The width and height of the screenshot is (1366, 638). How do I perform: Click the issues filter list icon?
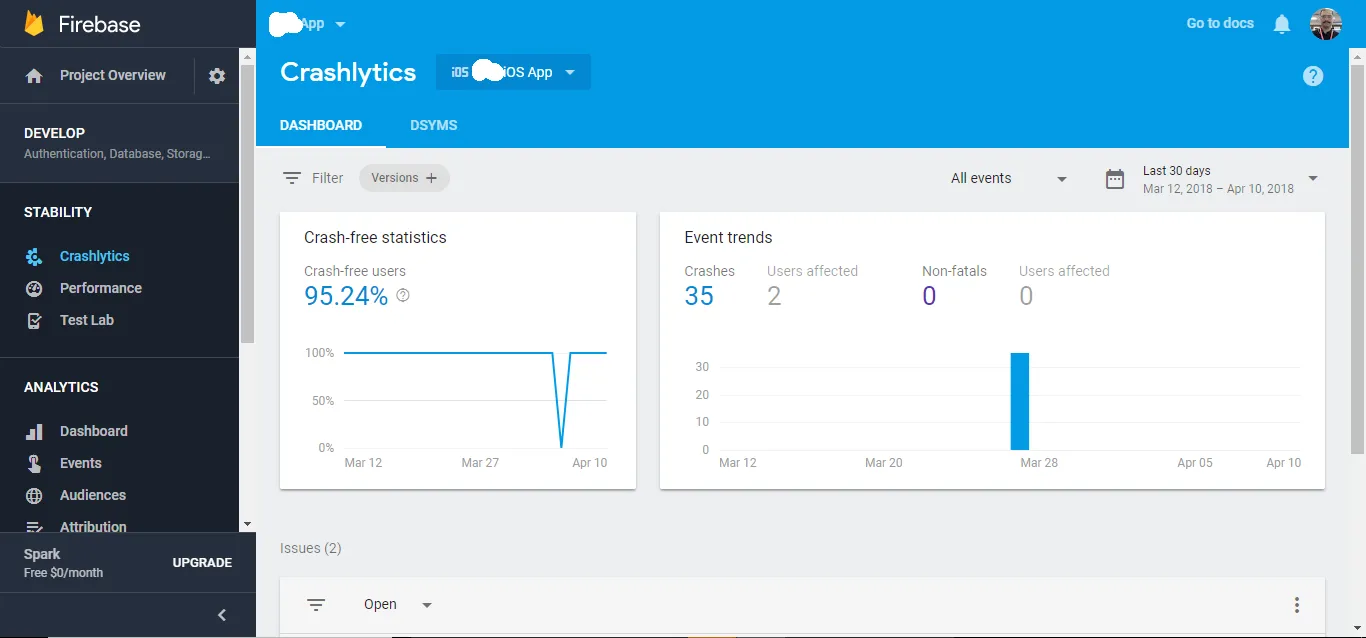[x=316, y=605]
